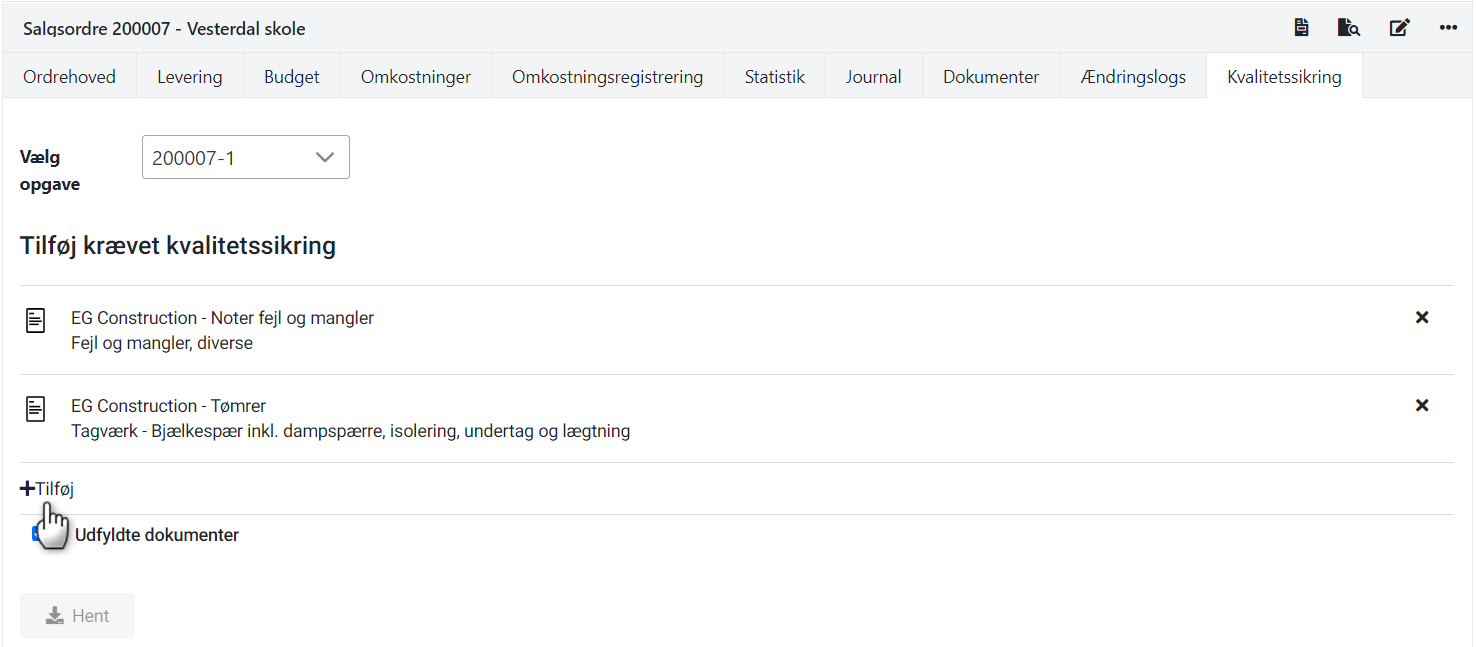Open the Tagværk - Bjælkespær document entry
Viewport: 1476px width, 647px height.
pos(350,431)
